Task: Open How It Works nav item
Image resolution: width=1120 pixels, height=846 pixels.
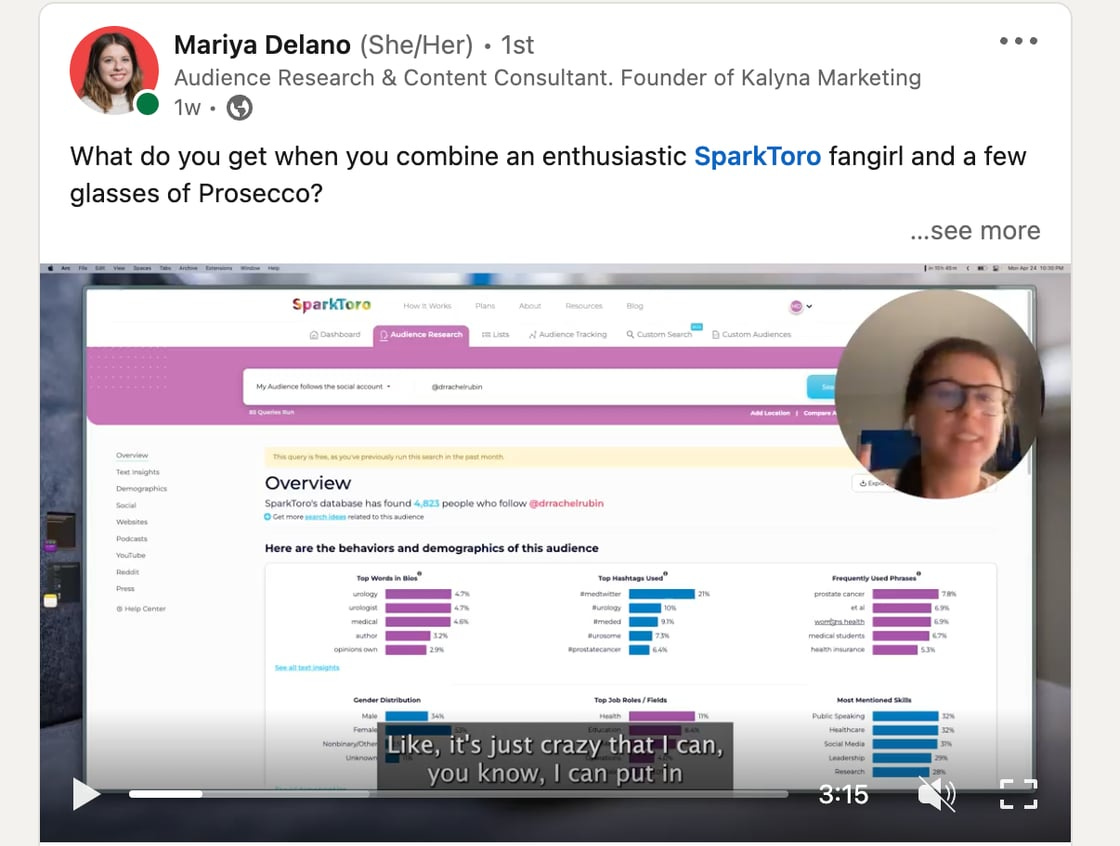Action: pos(427,306)
